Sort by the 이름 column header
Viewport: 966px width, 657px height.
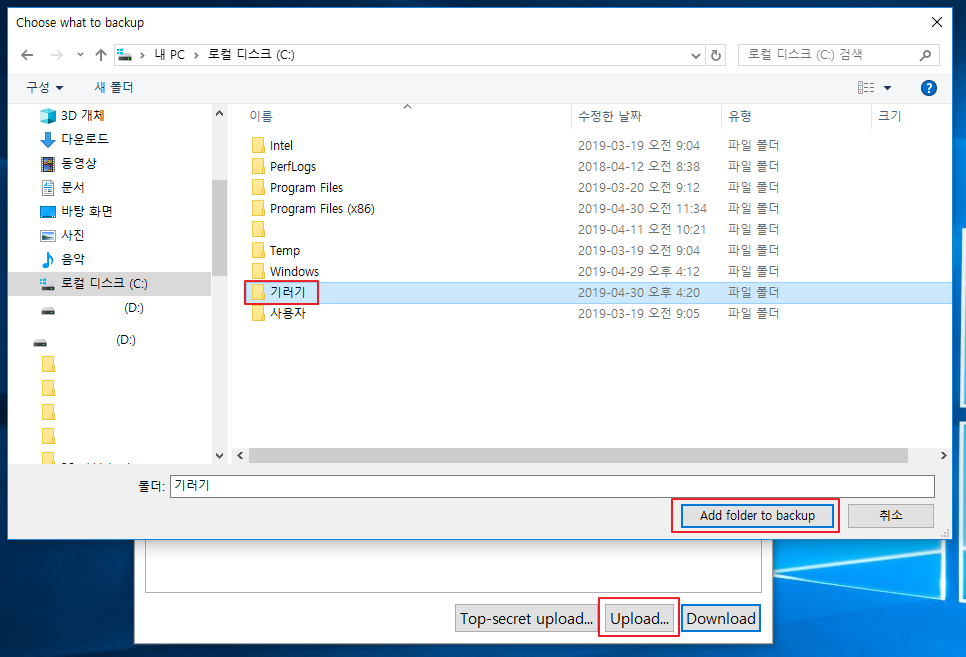pyautogui.click(x=261, y=116)
